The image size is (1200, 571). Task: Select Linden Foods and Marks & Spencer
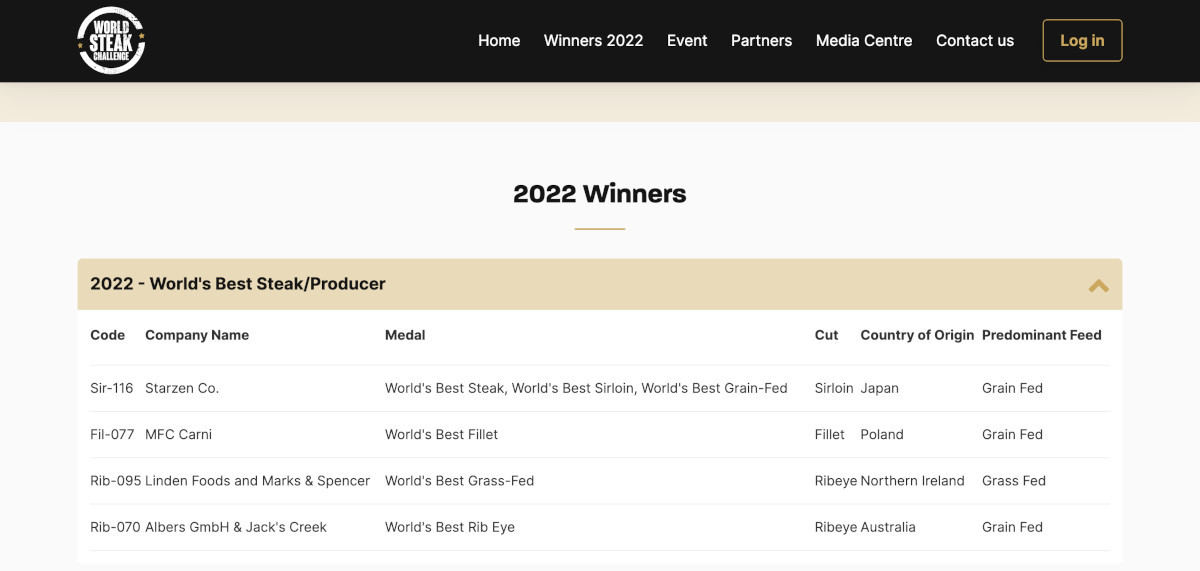(257, 480)
